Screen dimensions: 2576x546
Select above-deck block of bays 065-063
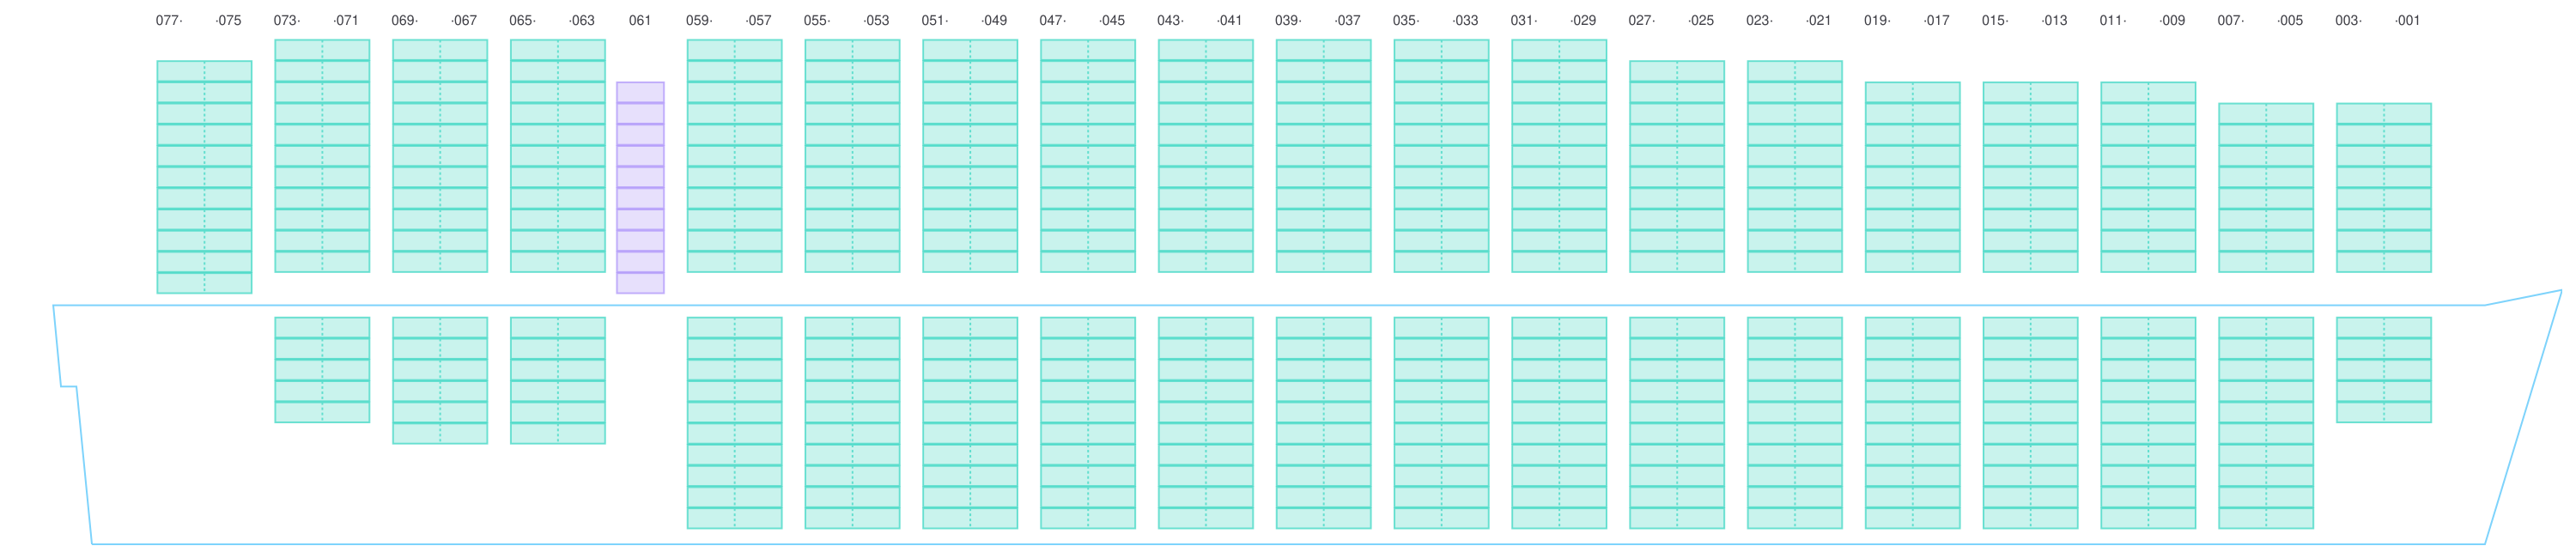point(557,155)
